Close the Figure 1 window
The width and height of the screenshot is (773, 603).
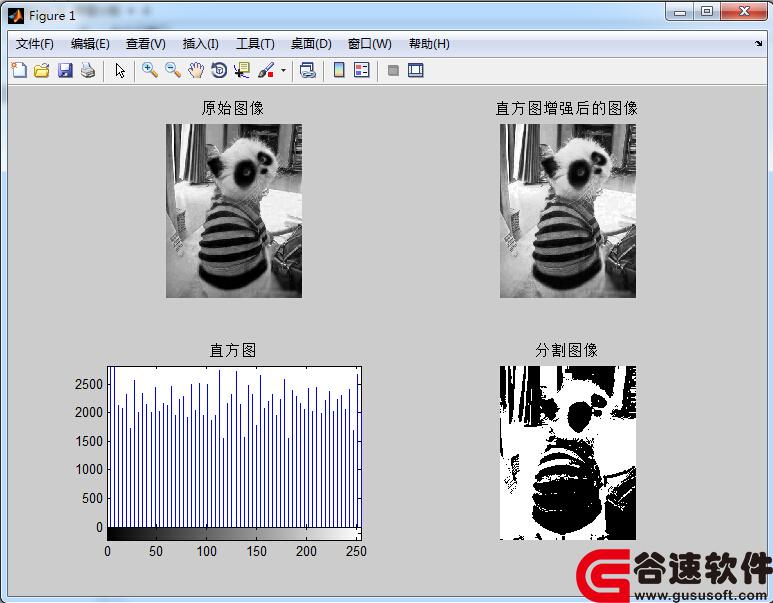point(744,11)
